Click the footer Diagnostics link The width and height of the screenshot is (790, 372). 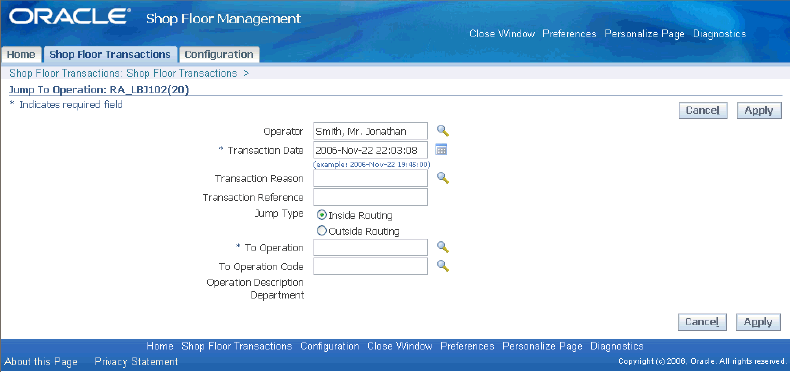(x=617, y=346)
